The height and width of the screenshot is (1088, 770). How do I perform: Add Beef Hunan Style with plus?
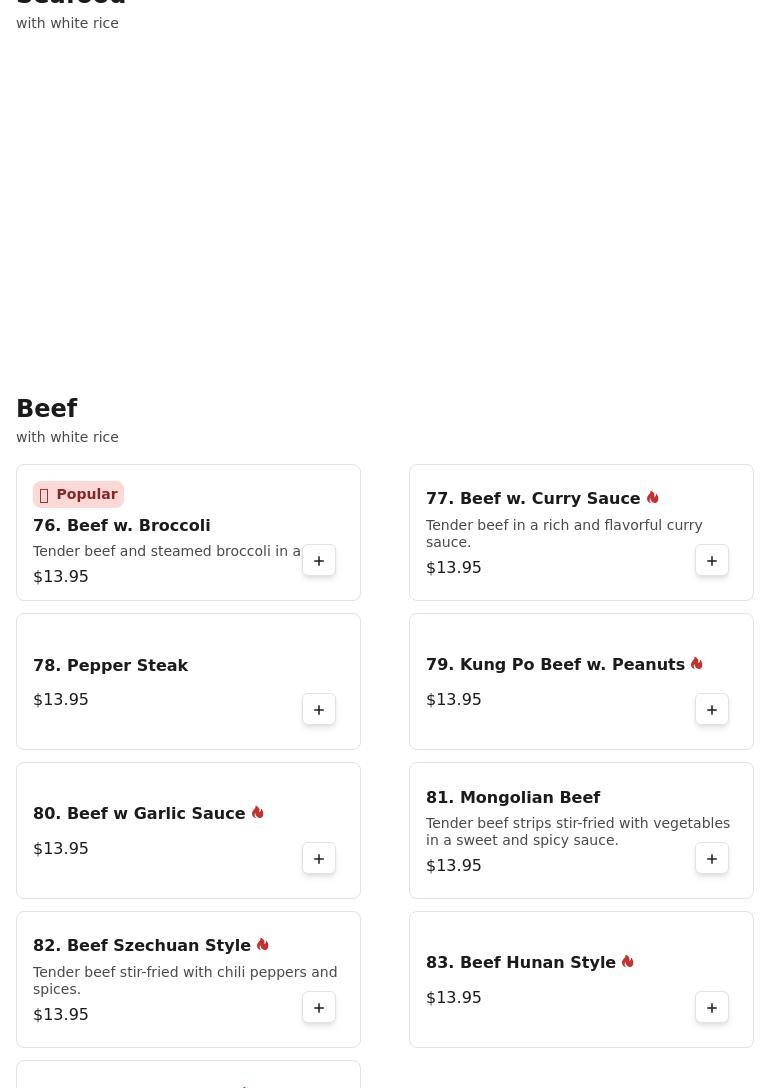(712, 1008)
